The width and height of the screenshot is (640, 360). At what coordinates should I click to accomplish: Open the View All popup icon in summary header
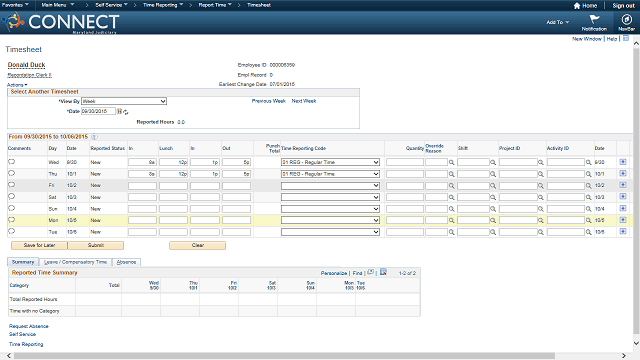click(370, 272)
